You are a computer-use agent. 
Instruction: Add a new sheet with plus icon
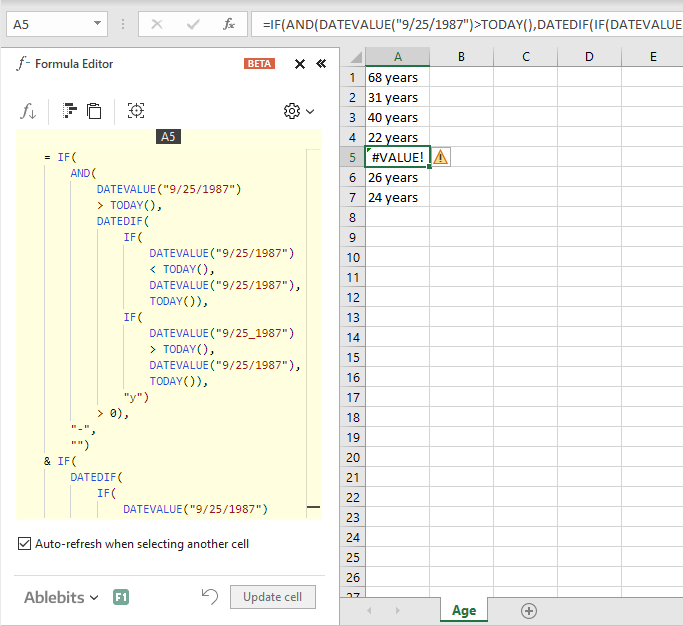pos(529,611)
